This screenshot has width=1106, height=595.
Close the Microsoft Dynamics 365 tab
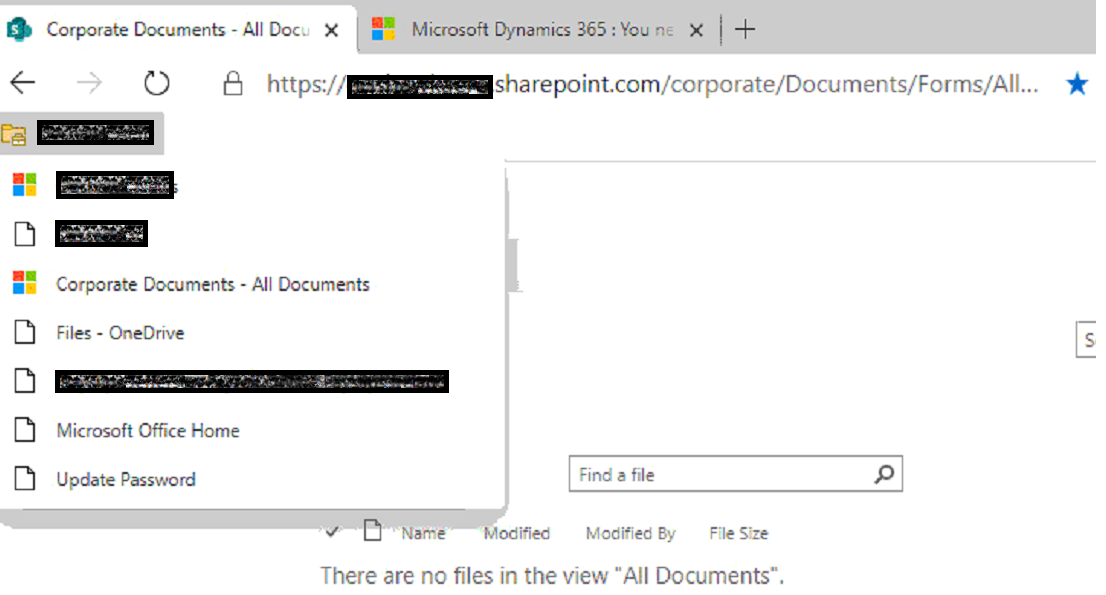click(696, 30)
